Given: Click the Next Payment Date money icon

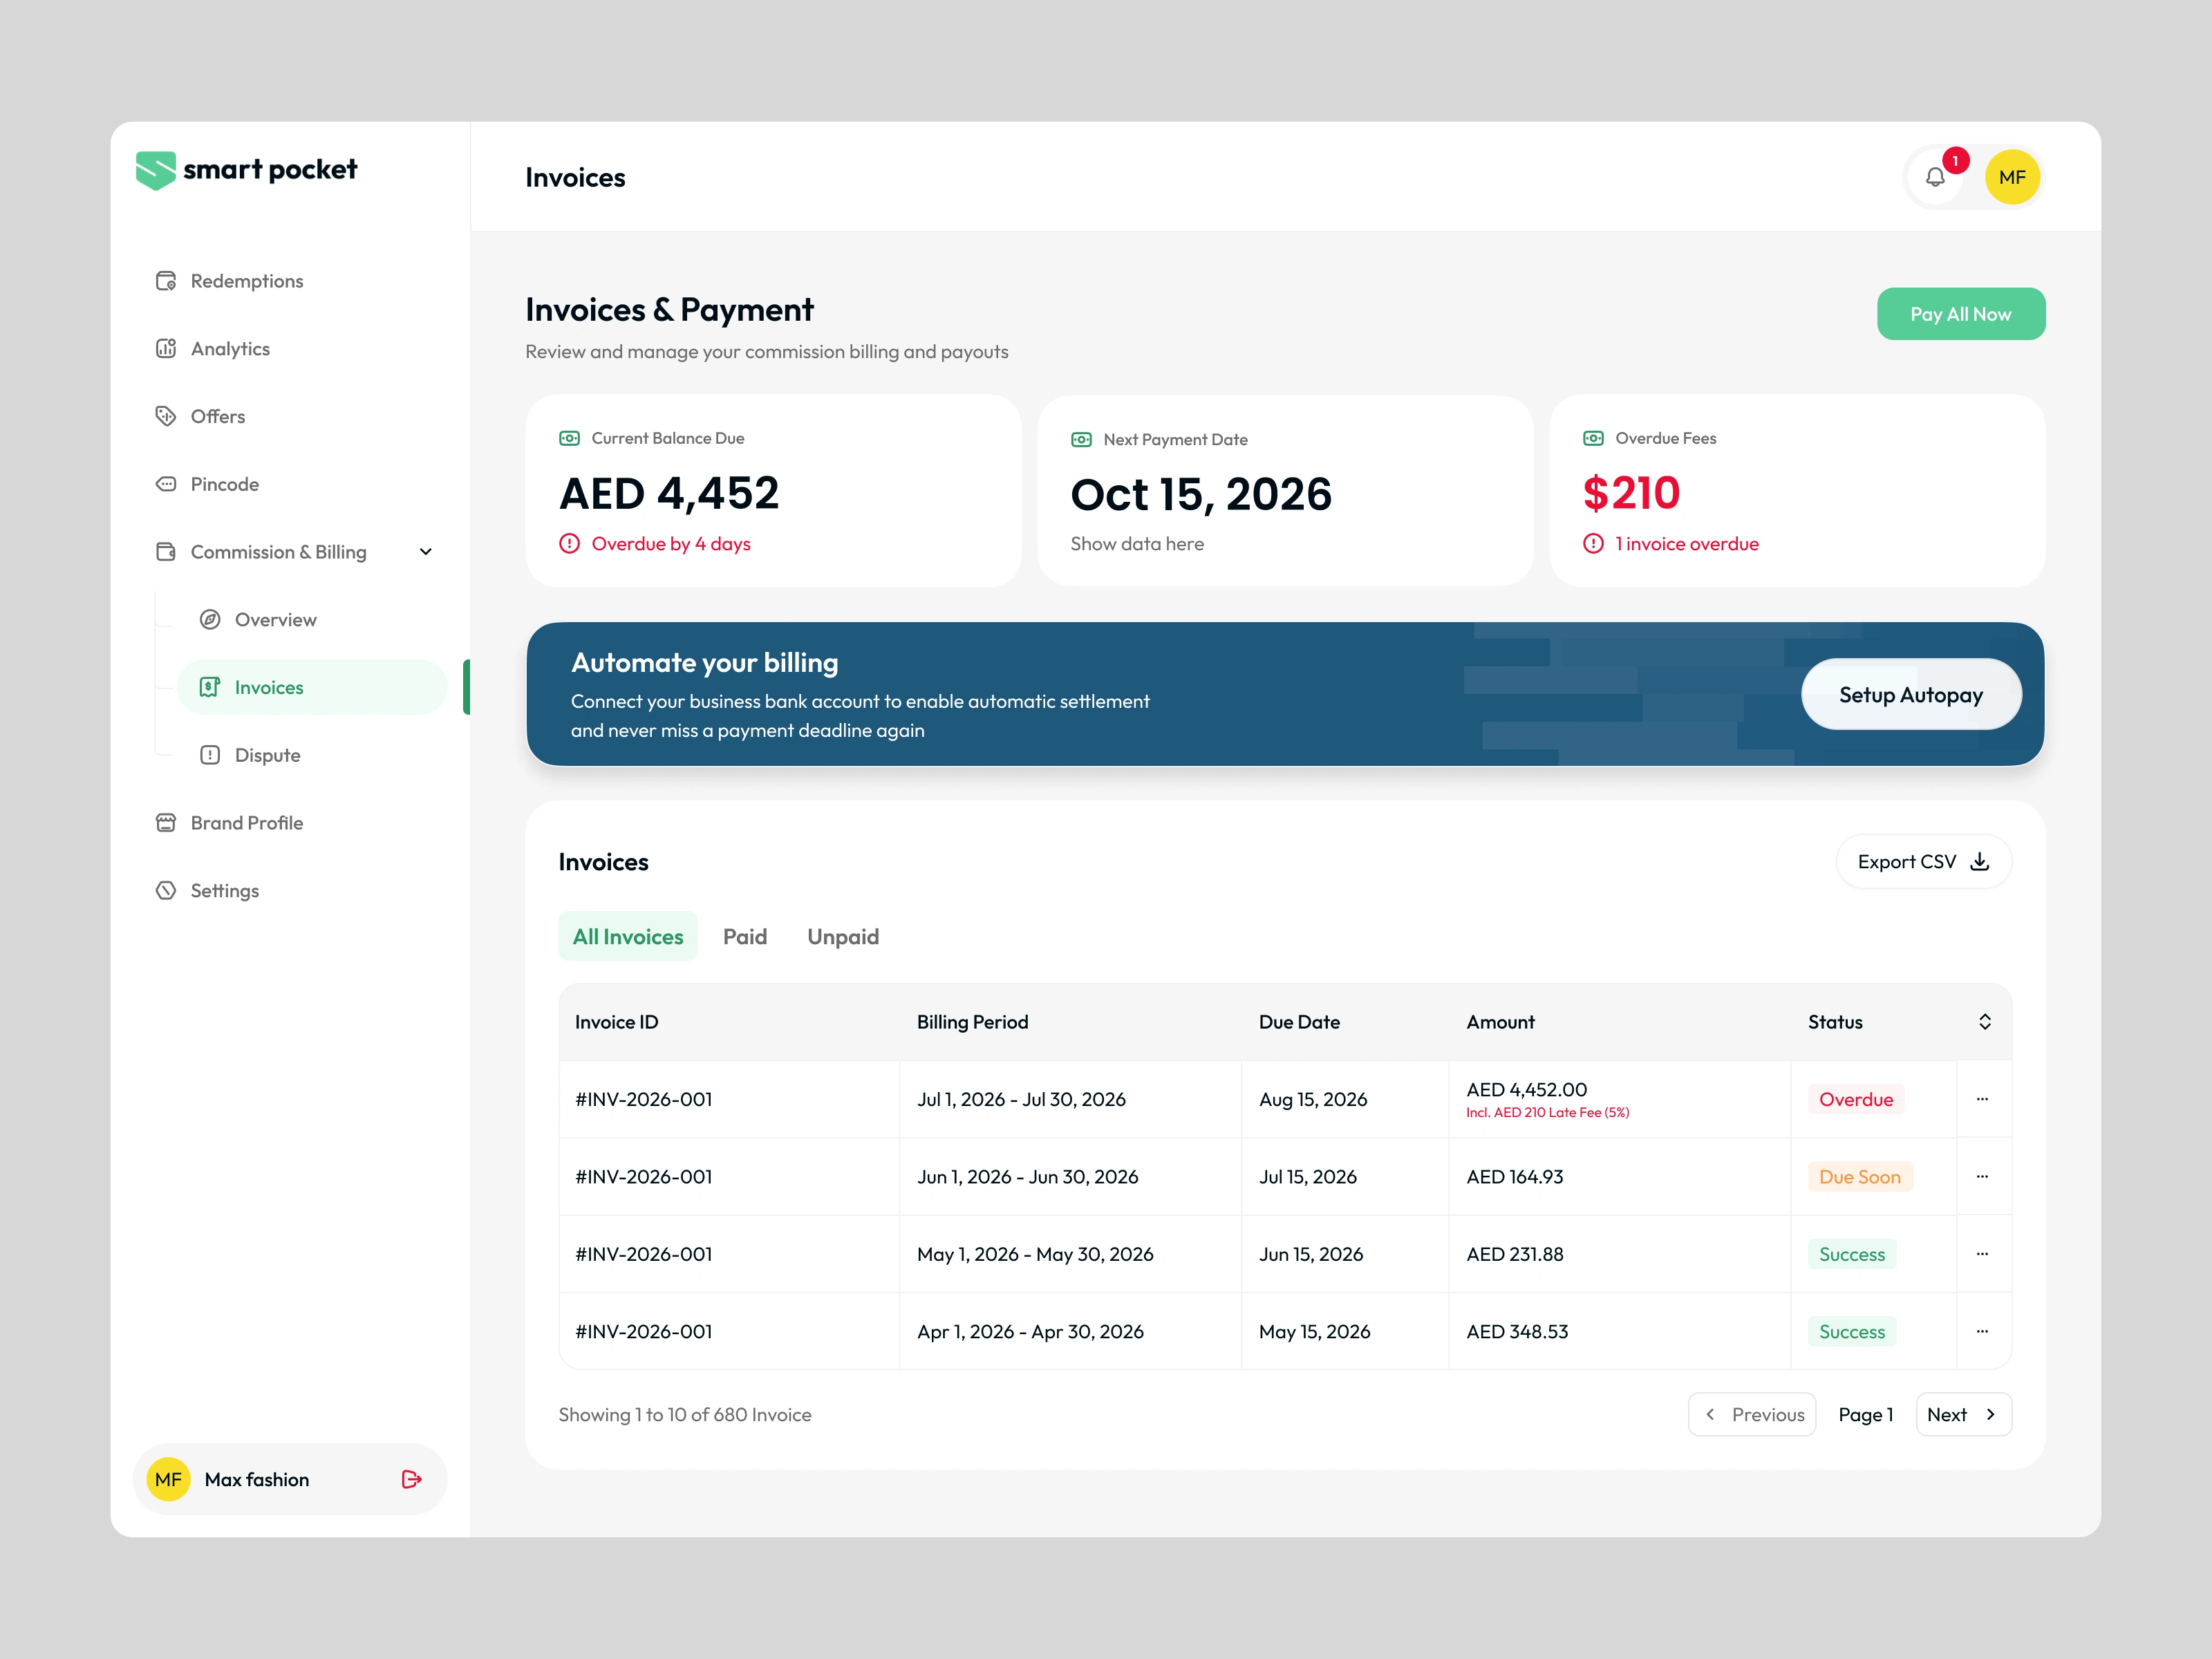Looking at the screenshot, I should (1081, 440).
